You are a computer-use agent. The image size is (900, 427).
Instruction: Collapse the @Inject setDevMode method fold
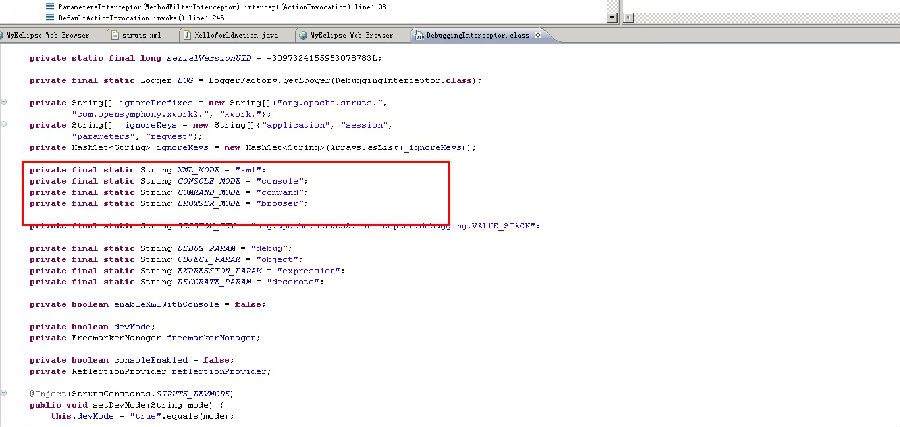click(4, 394)
